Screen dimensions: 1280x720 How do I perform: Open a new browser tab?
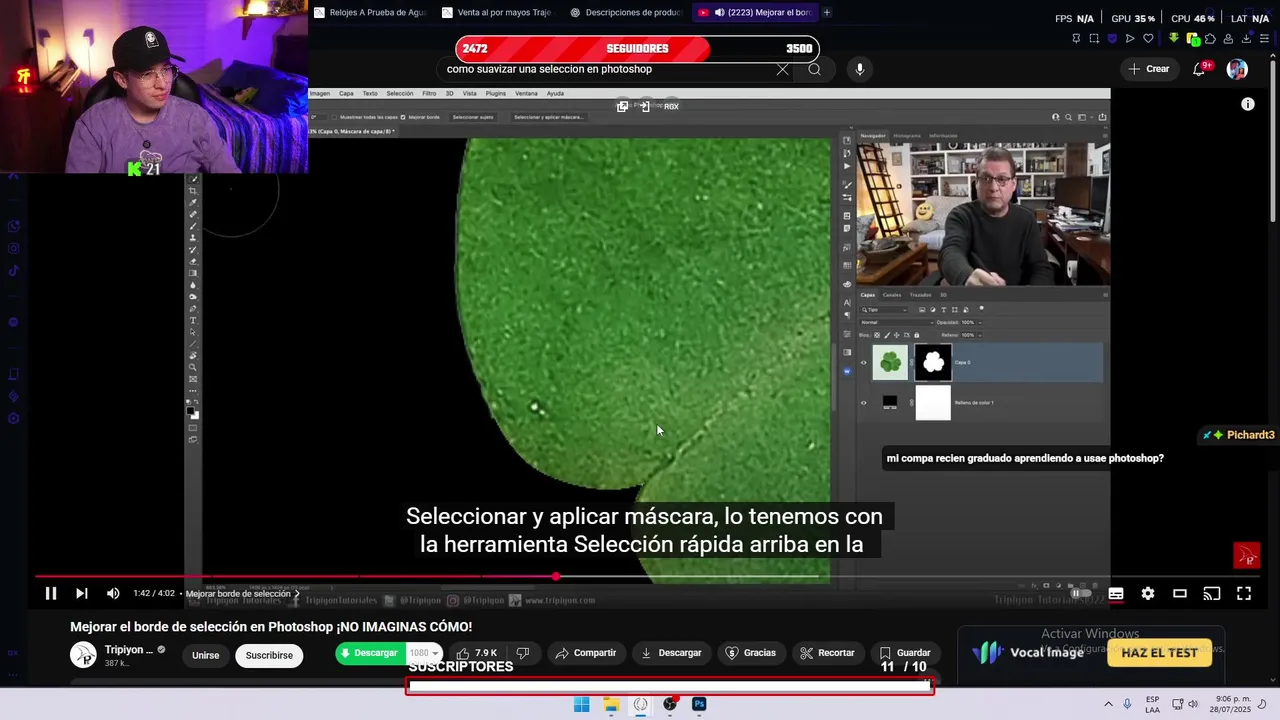coord(826,12)
